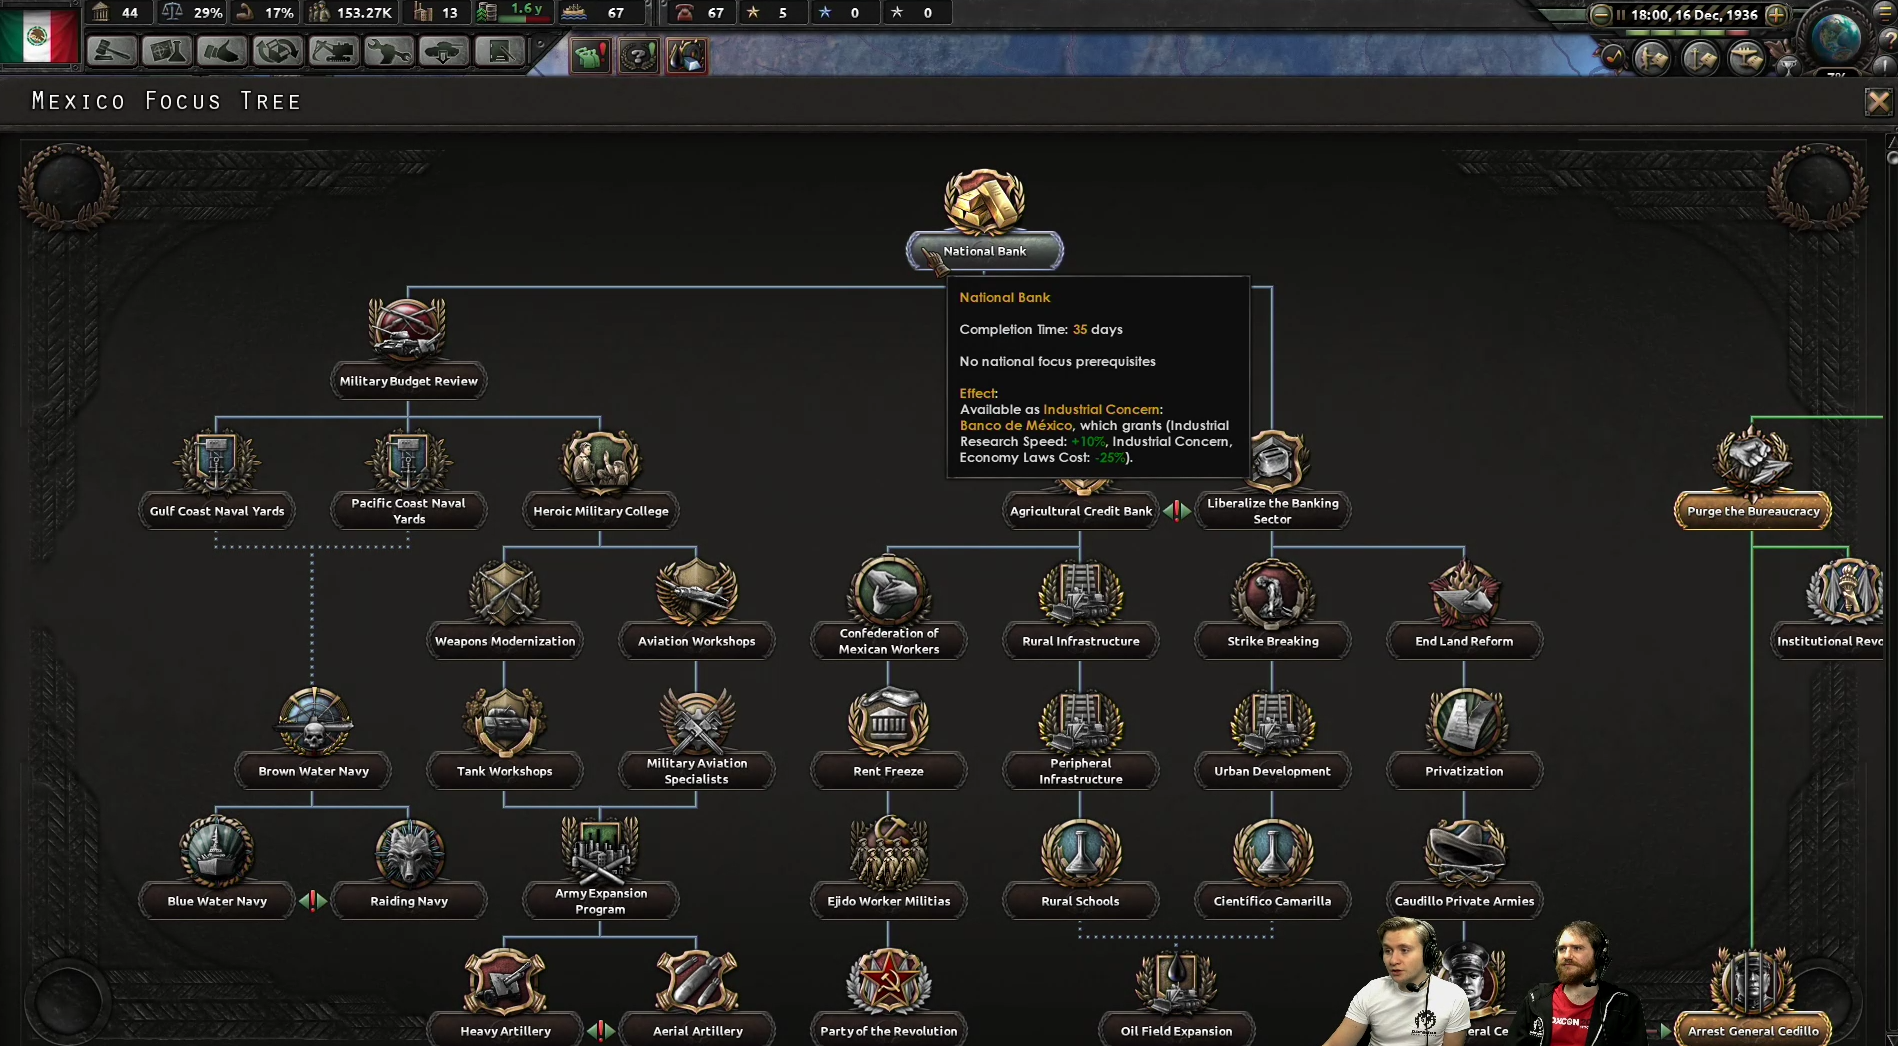Open the Logistics notebook tab in toolbar
1898x1046 pixels.
point(499,51)
